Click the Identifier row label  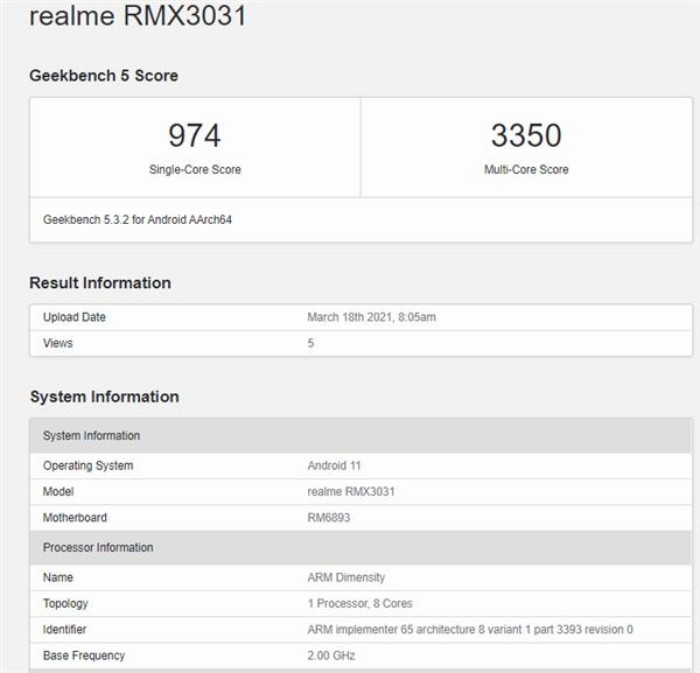pyautogui.click(x=65, y=630)
